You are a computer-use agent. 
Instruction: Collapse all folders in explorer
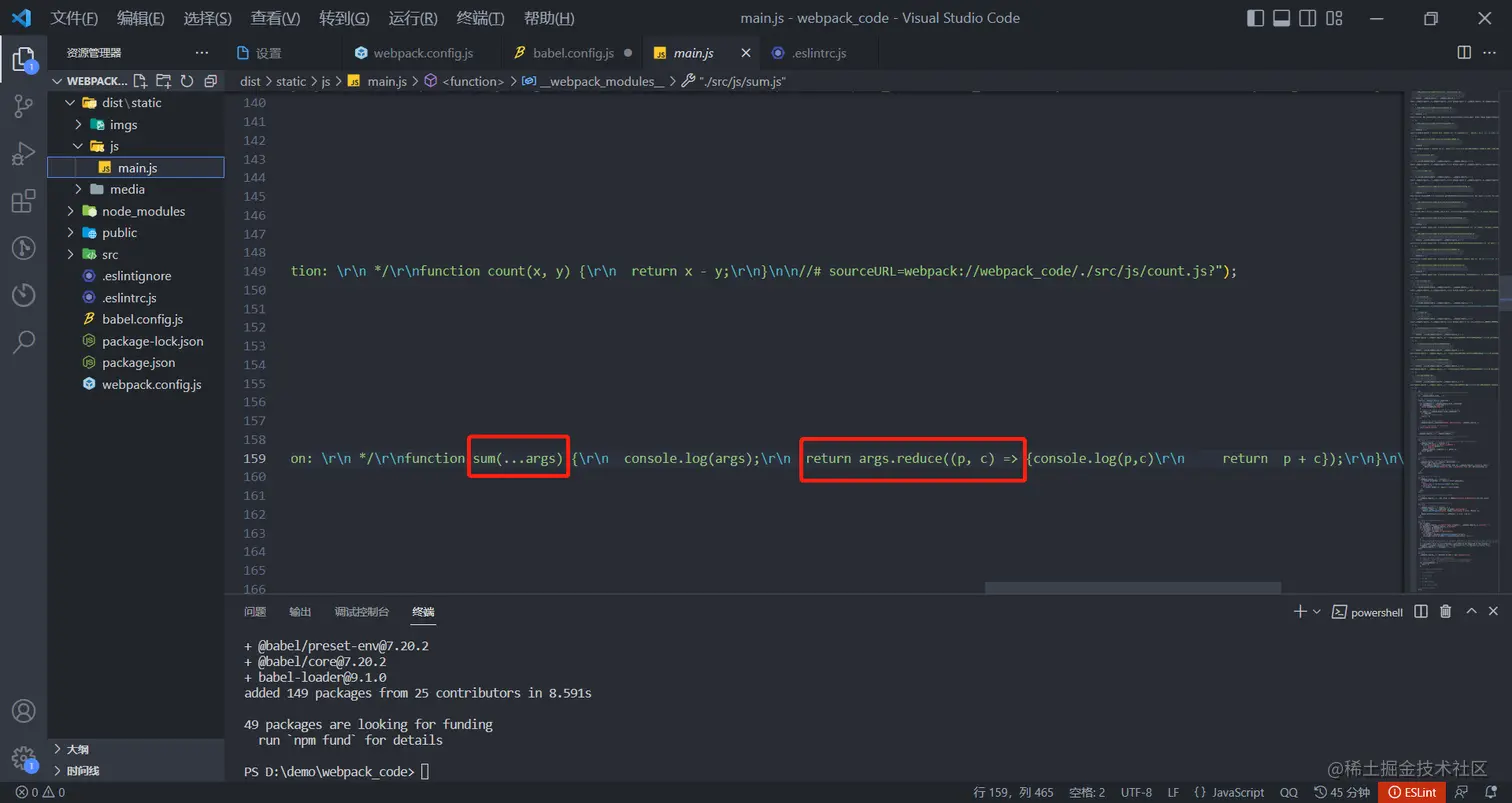coord(210,81)
